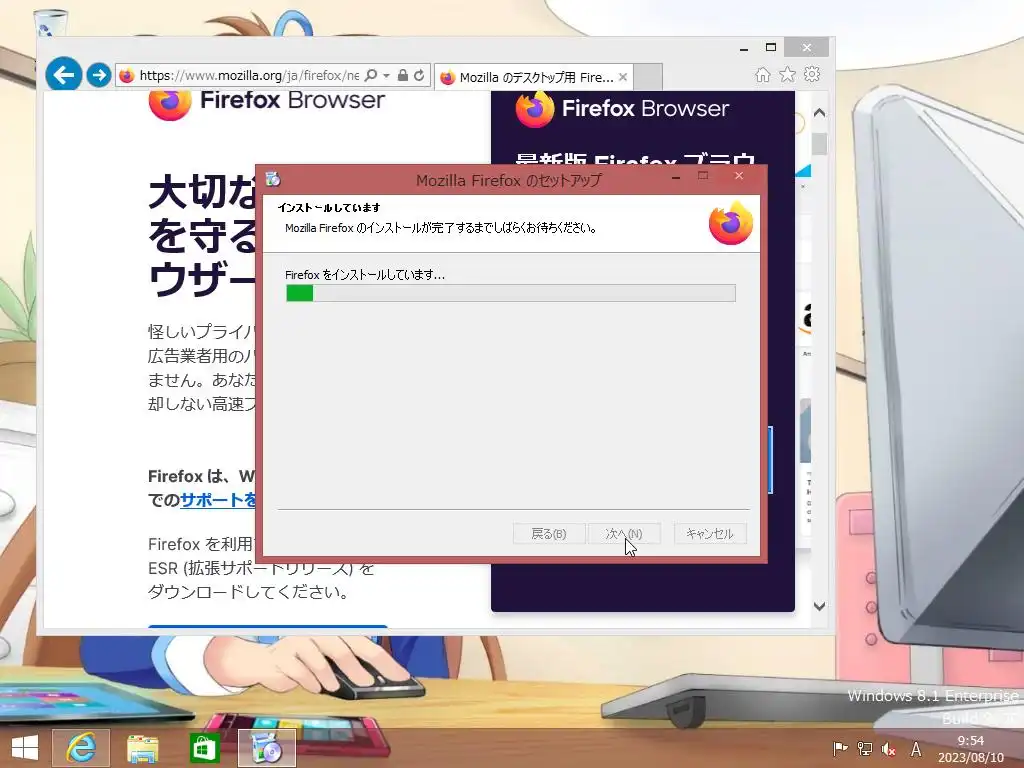This screenshot has width=1024, height=768.
Task: Open IE tools gear menu
Action: click(812, 74)
